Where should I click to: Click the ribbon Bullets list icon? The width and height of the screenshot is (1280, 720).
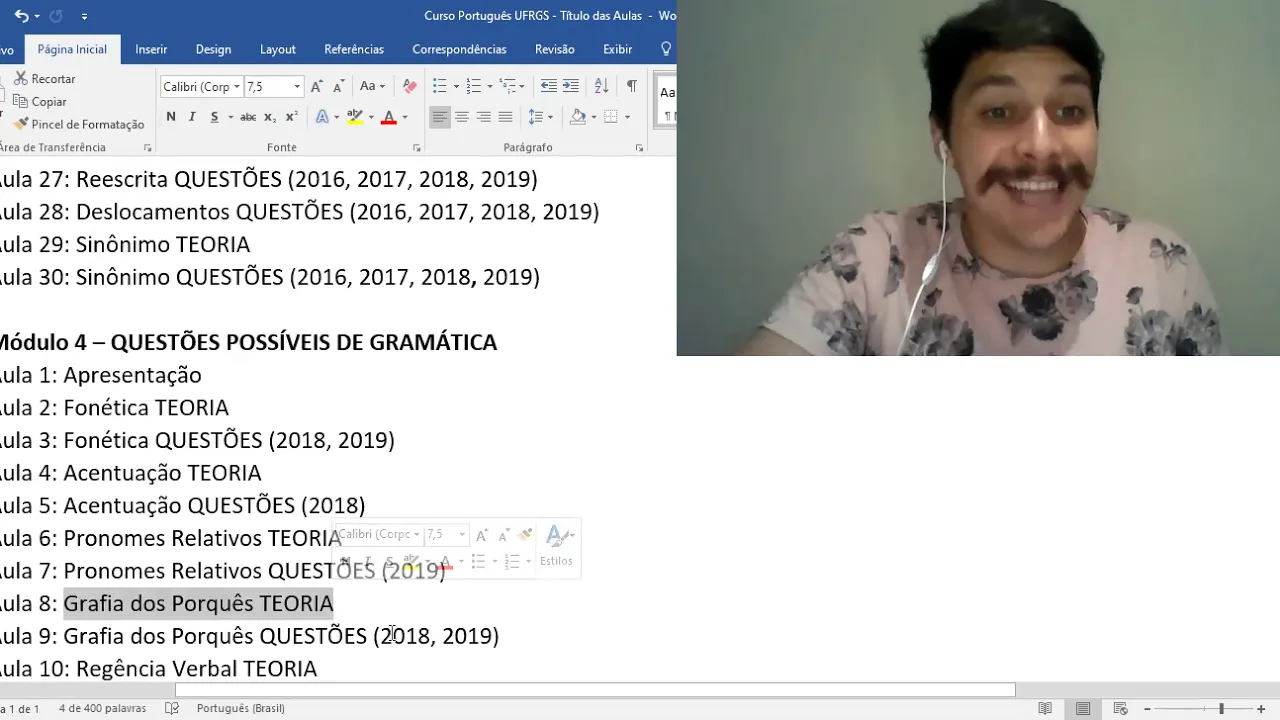[x=439, y=87]
